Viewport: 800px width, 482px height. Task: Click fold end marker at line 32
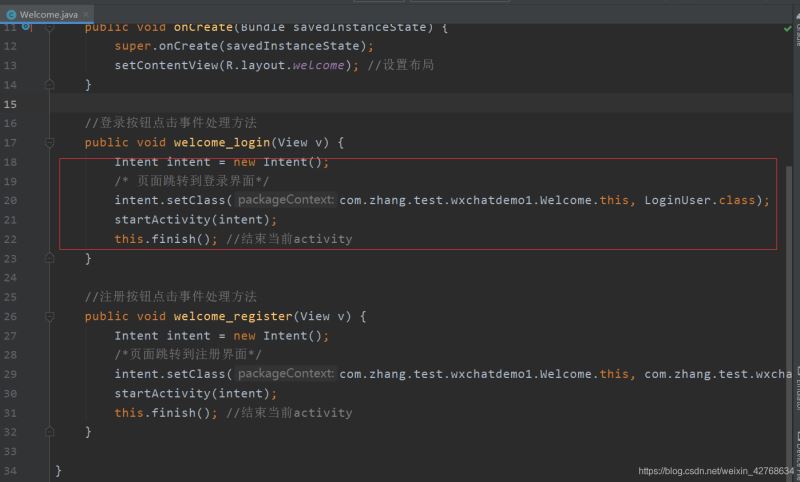click(x=49, y=432)
